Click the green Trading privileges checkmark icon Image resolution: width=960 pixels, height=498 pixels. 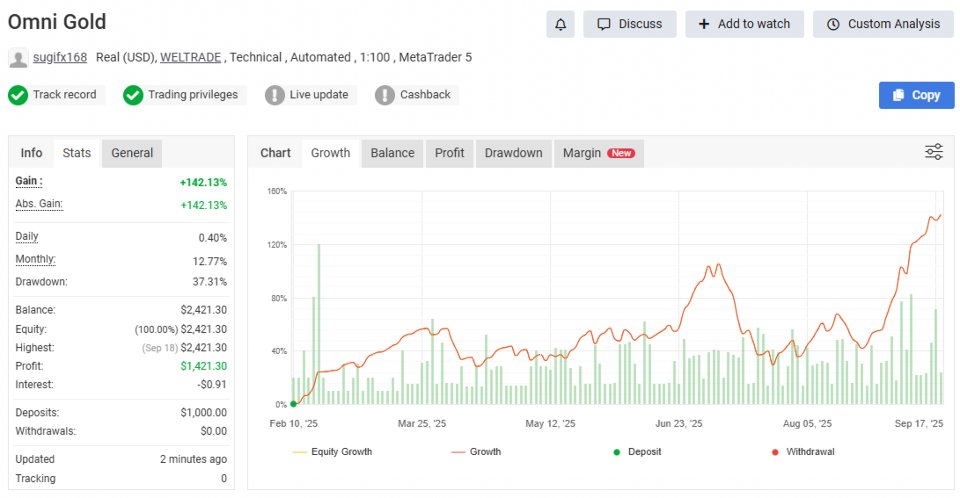click(x=133, y=95)
